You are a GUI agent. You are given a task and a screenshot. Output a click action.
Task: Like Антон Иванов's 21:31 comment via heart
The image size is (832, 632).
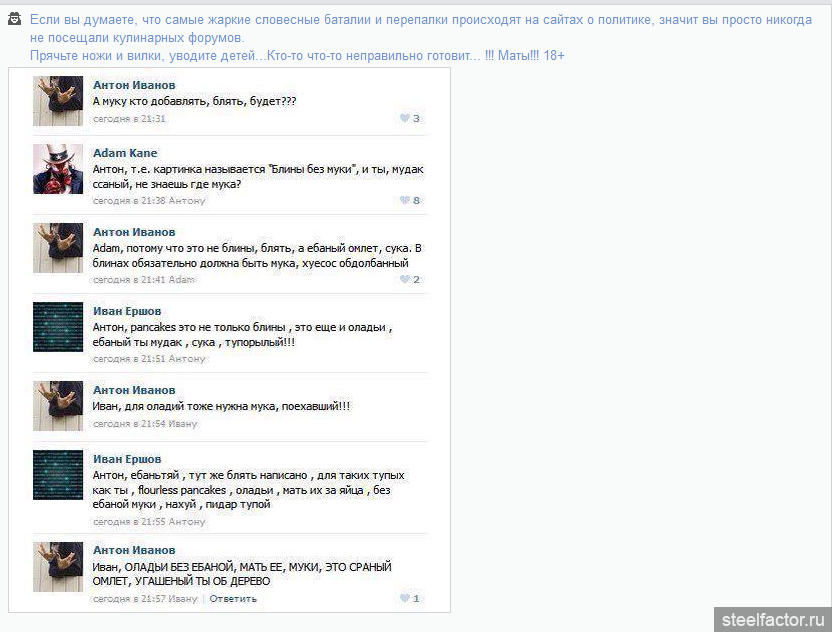[x=405, y=118]
